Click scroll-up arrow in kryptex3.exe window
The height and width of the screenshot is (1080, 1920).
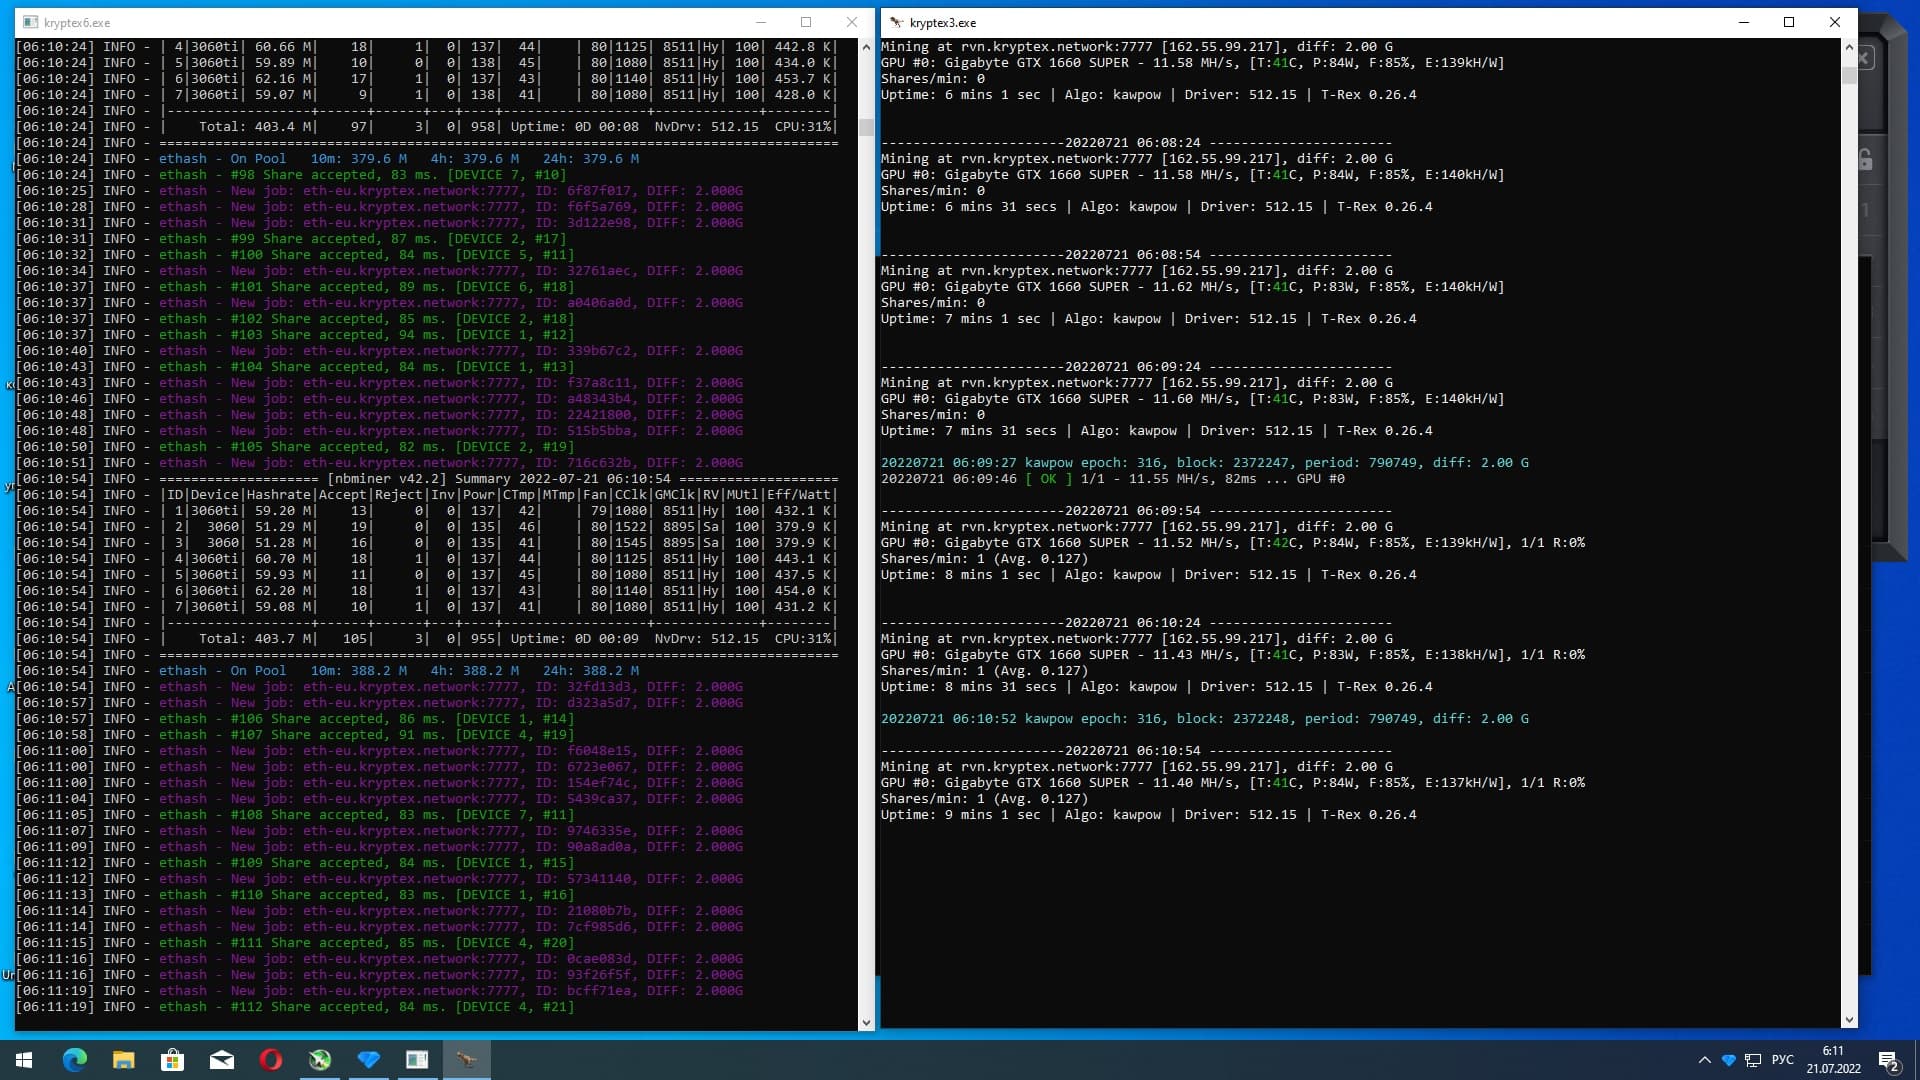pyautogui.click(x=1848, y=47)
